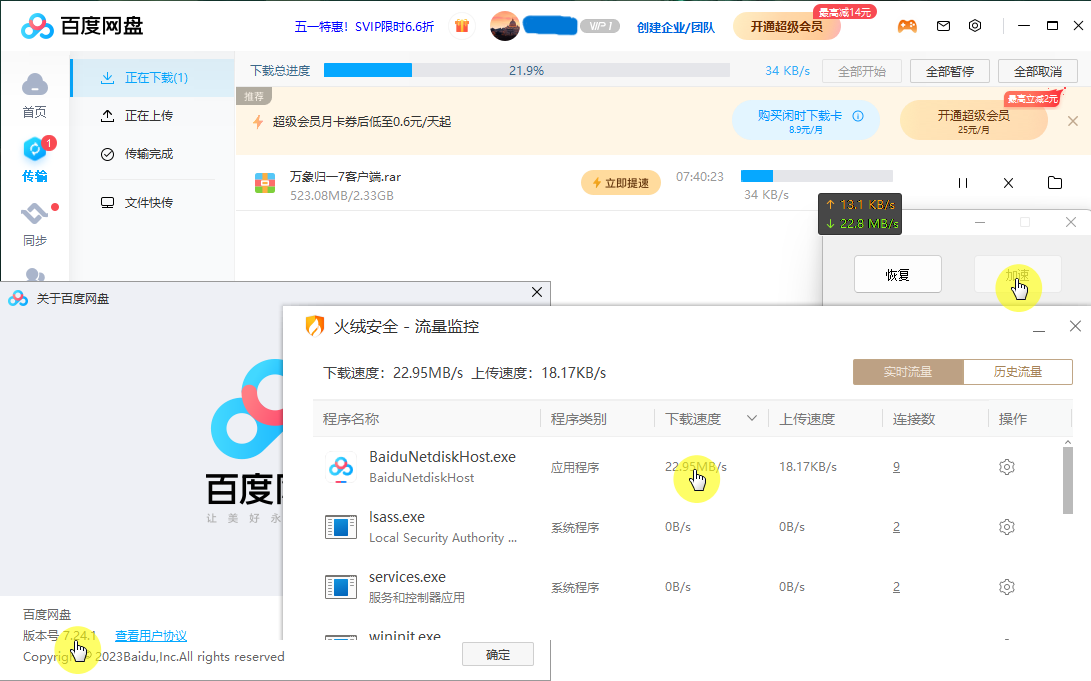The width and height of the screenshot is (1091, 681).
Task: Open the 传输完成 tab
Action: tap(148, 154)
